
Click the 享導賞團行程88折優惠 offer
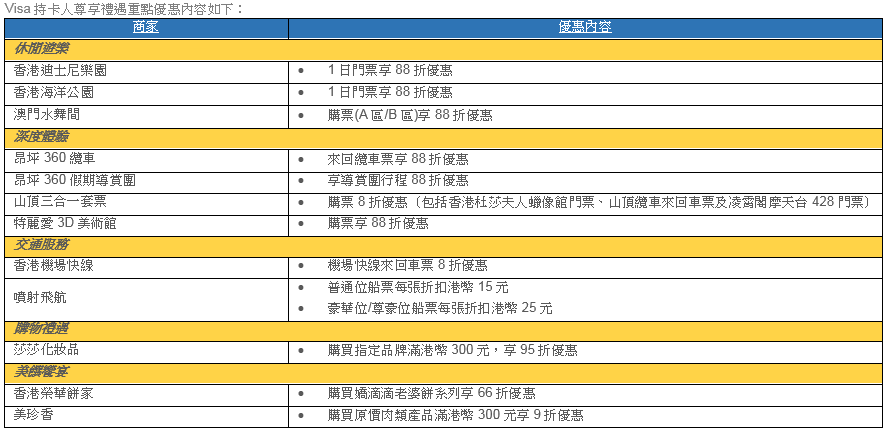(398, 181)
